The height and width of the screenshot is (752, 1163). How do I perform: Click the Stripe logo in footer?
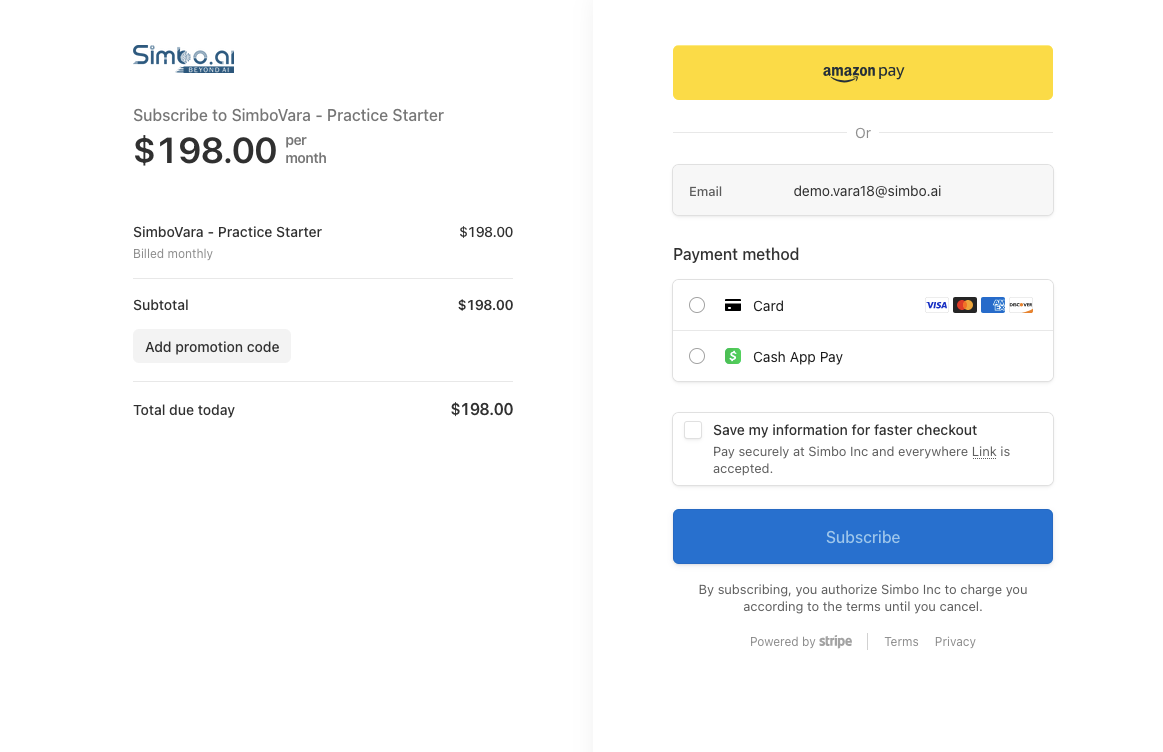(x=835, y=642)
